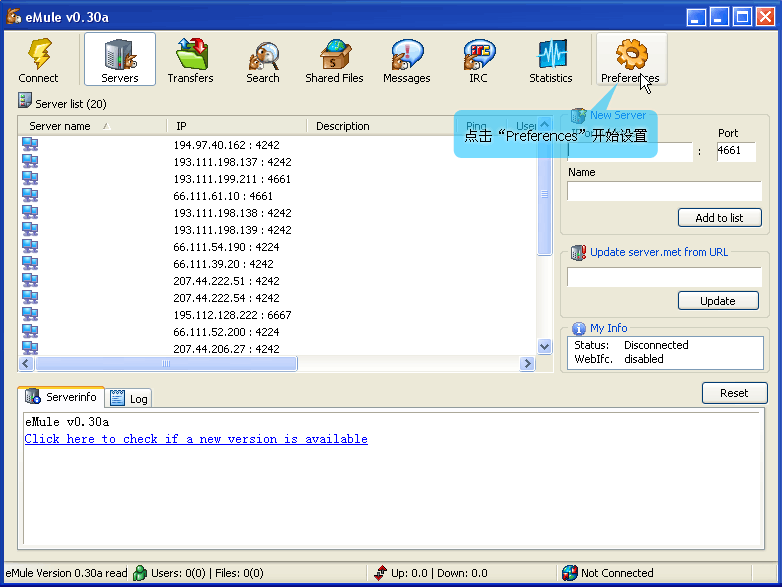Image resolution: width=782 pixels, height=587 pixels.
Task: Click the horizontal scrollbar thumb
Action: coord(166,364)
